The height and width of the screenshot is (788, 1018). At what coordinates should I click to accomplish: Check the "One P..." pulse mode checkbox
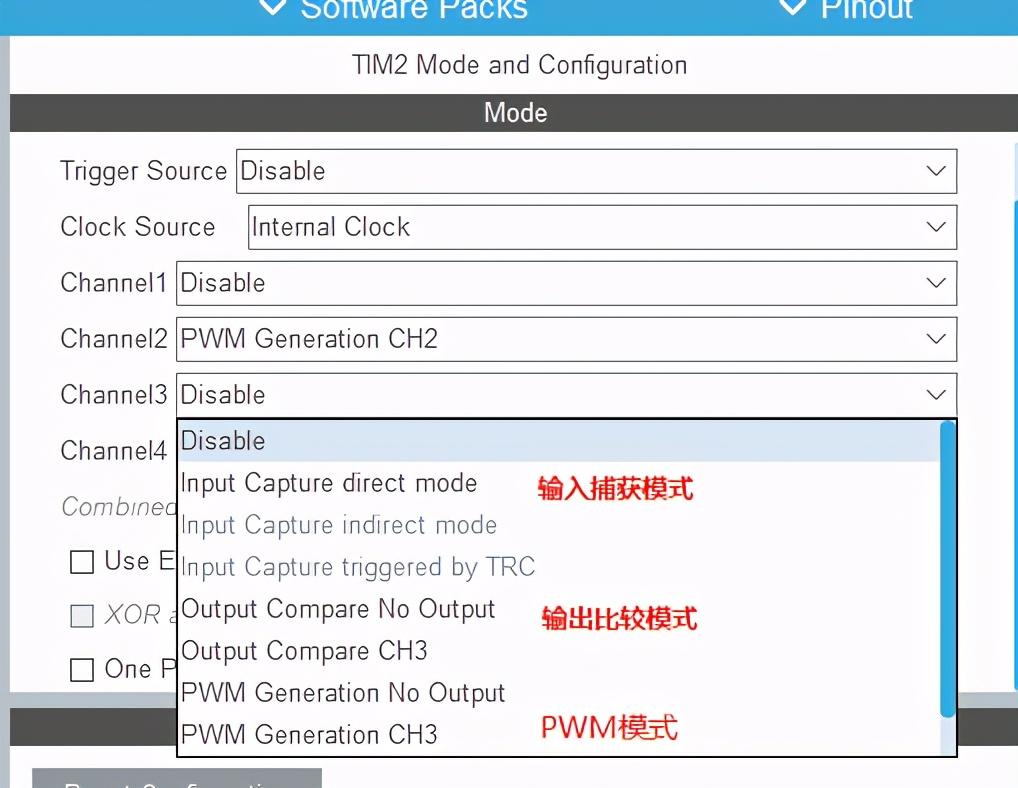81,669
